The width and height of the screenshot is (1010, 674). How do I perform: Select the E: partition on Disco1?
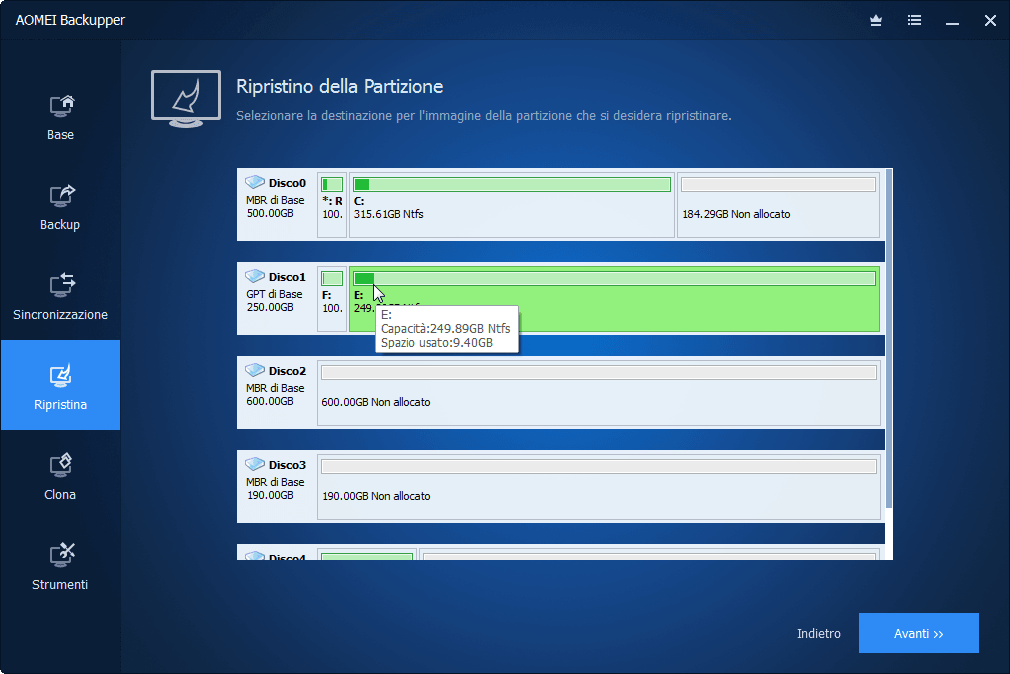click(x=615, y=299)
